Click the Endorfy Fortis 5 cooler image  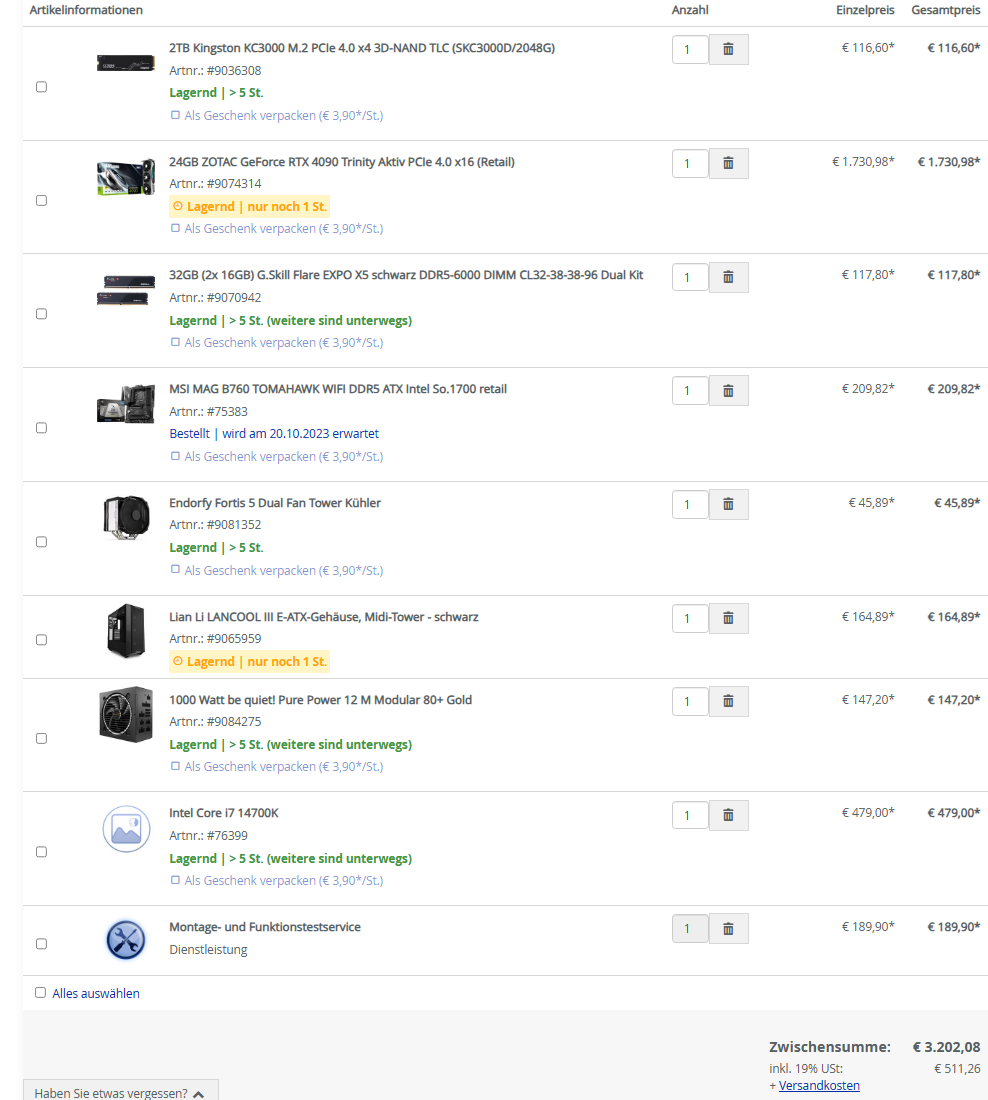(x=126, y=517)
